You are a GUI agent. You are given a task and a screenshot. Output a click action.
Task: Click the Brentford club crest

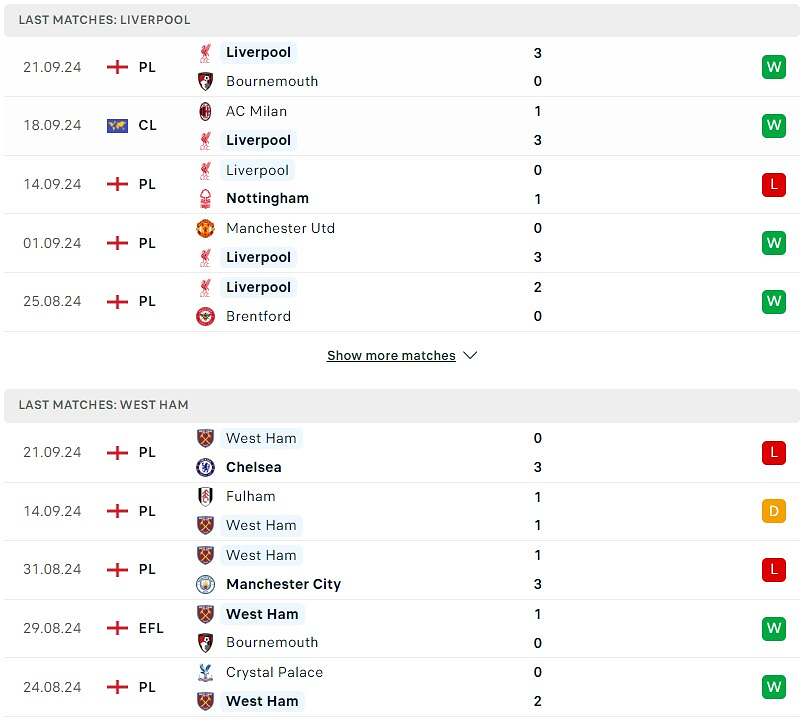pyautogui.click(x=206, y=316)
